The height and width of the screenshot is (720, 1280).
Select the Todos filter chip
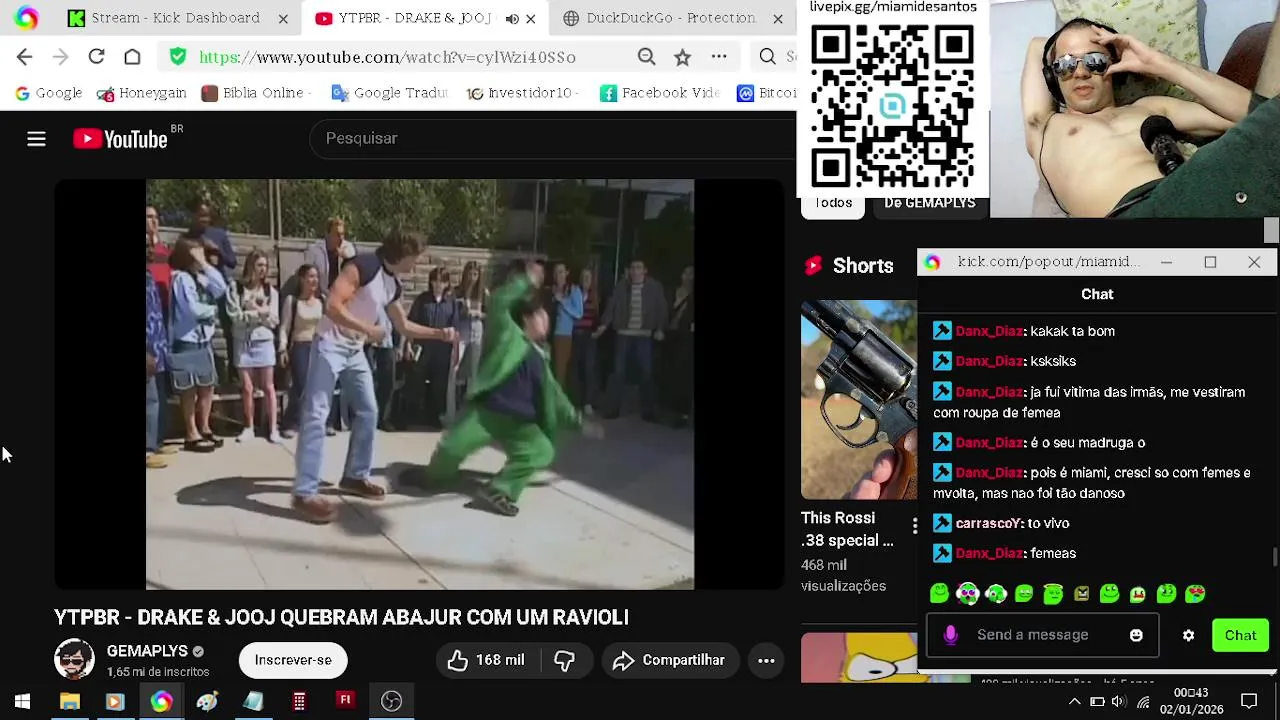point(833,203)
